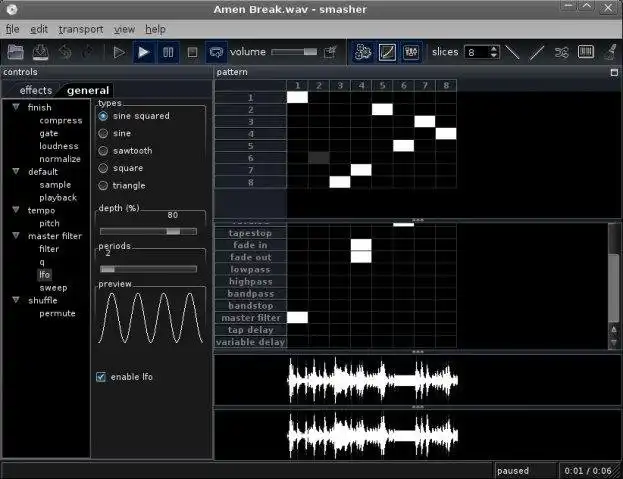Pause playback with the pause icon
623x479 pixels.
tap(168, 52)
